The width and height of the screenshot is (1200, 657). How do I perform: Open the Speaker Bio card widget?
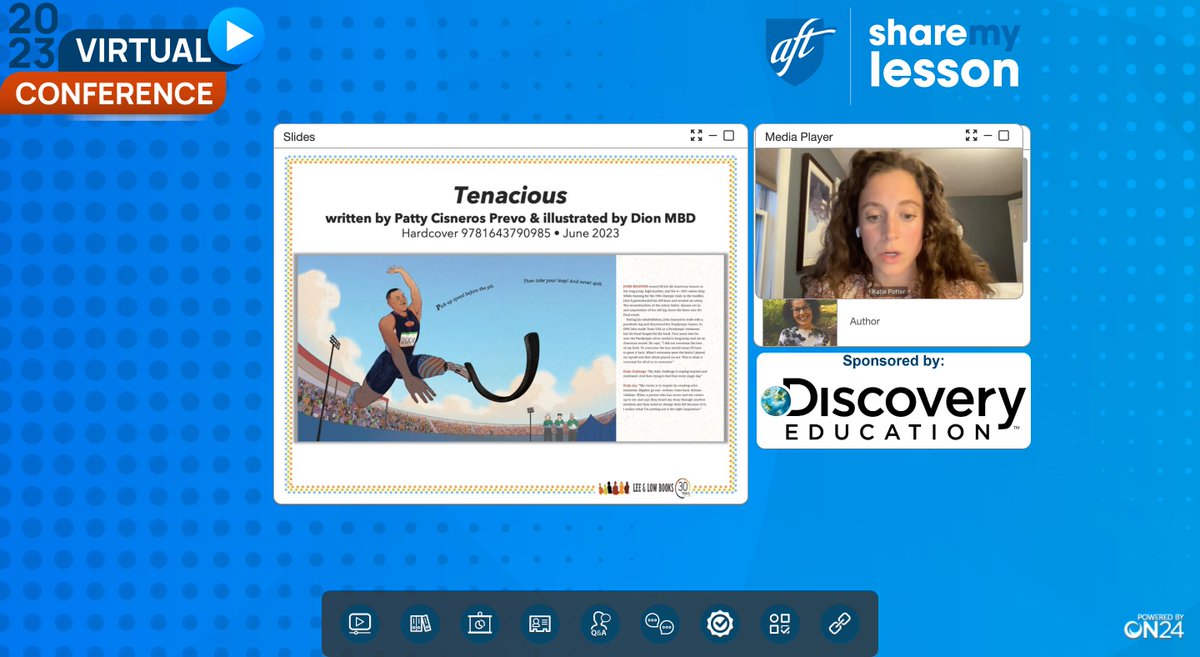540,624
